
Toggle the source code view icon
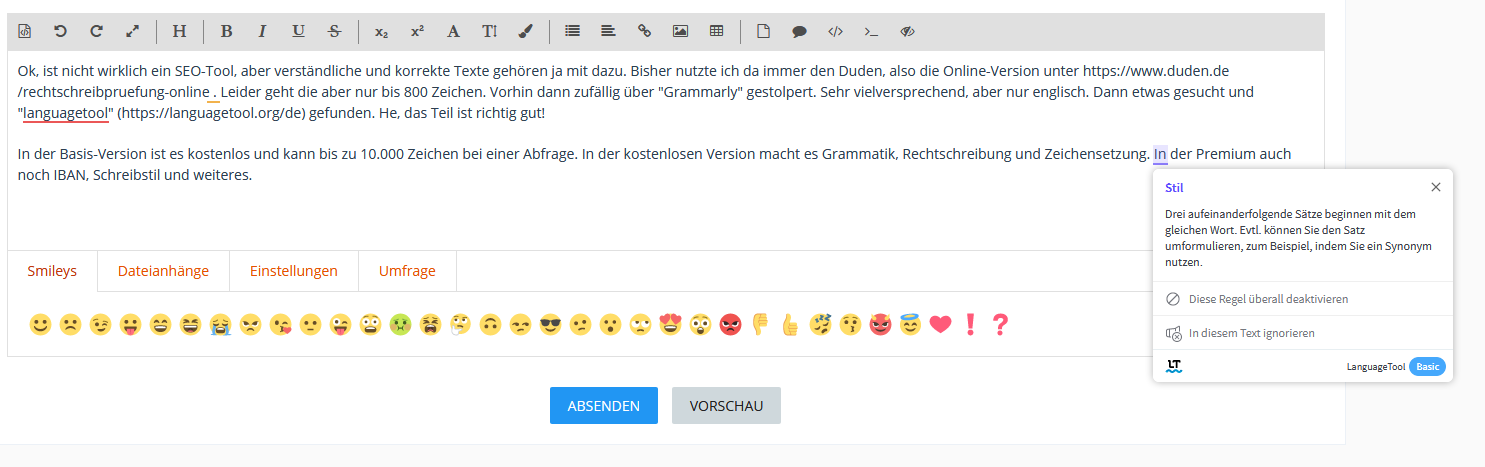(24, 31)
